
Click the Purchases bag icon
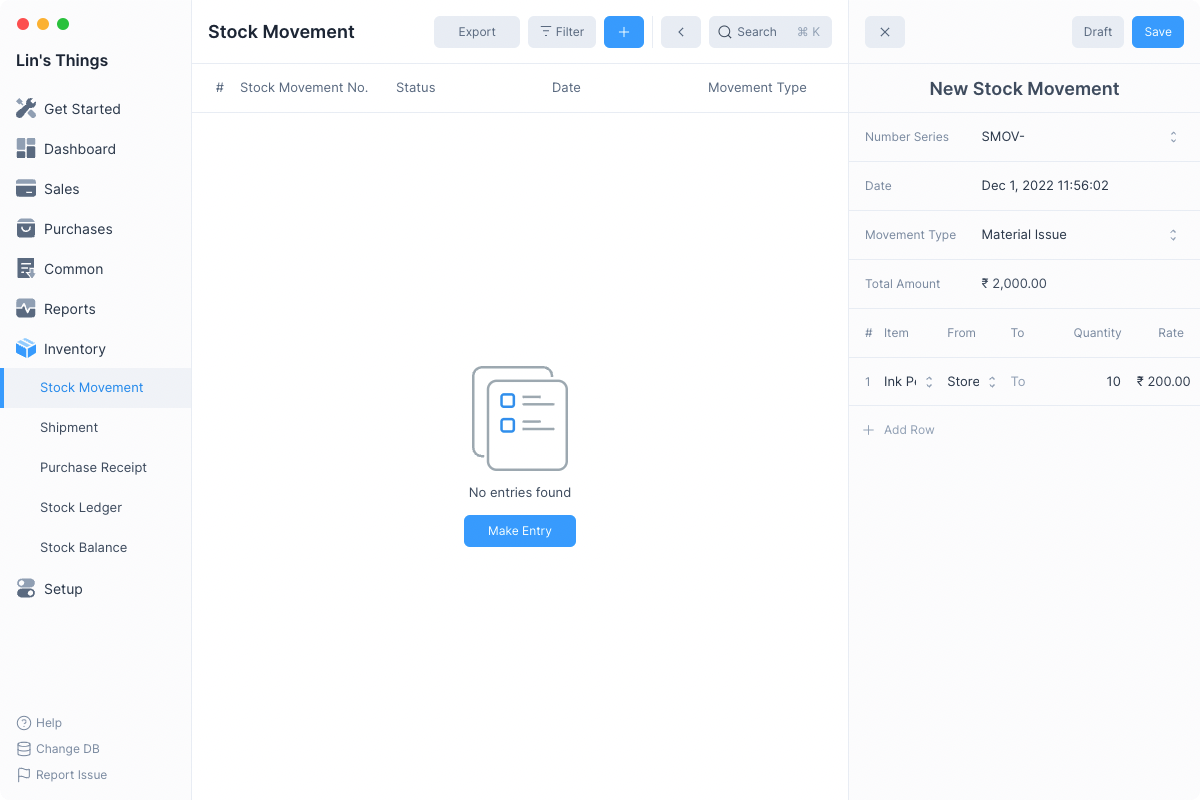[x=26, y=229]
